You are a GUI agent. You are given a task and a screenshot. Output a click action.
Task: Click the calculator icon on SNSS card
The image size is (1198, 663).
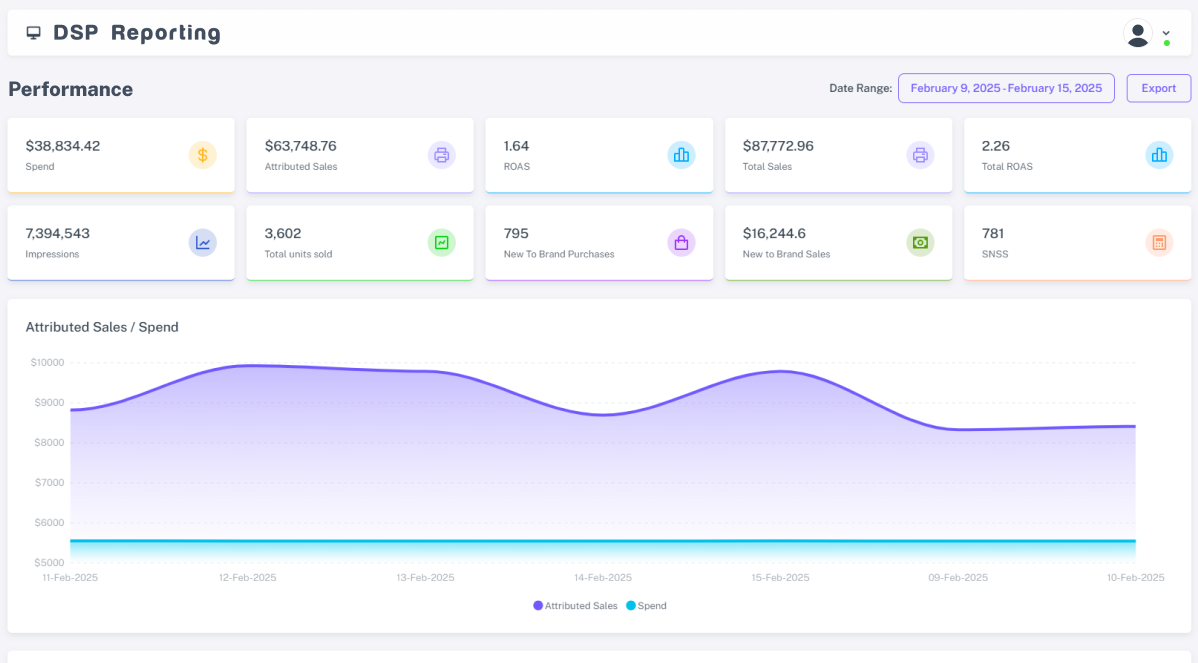(x=1159, y=243)
